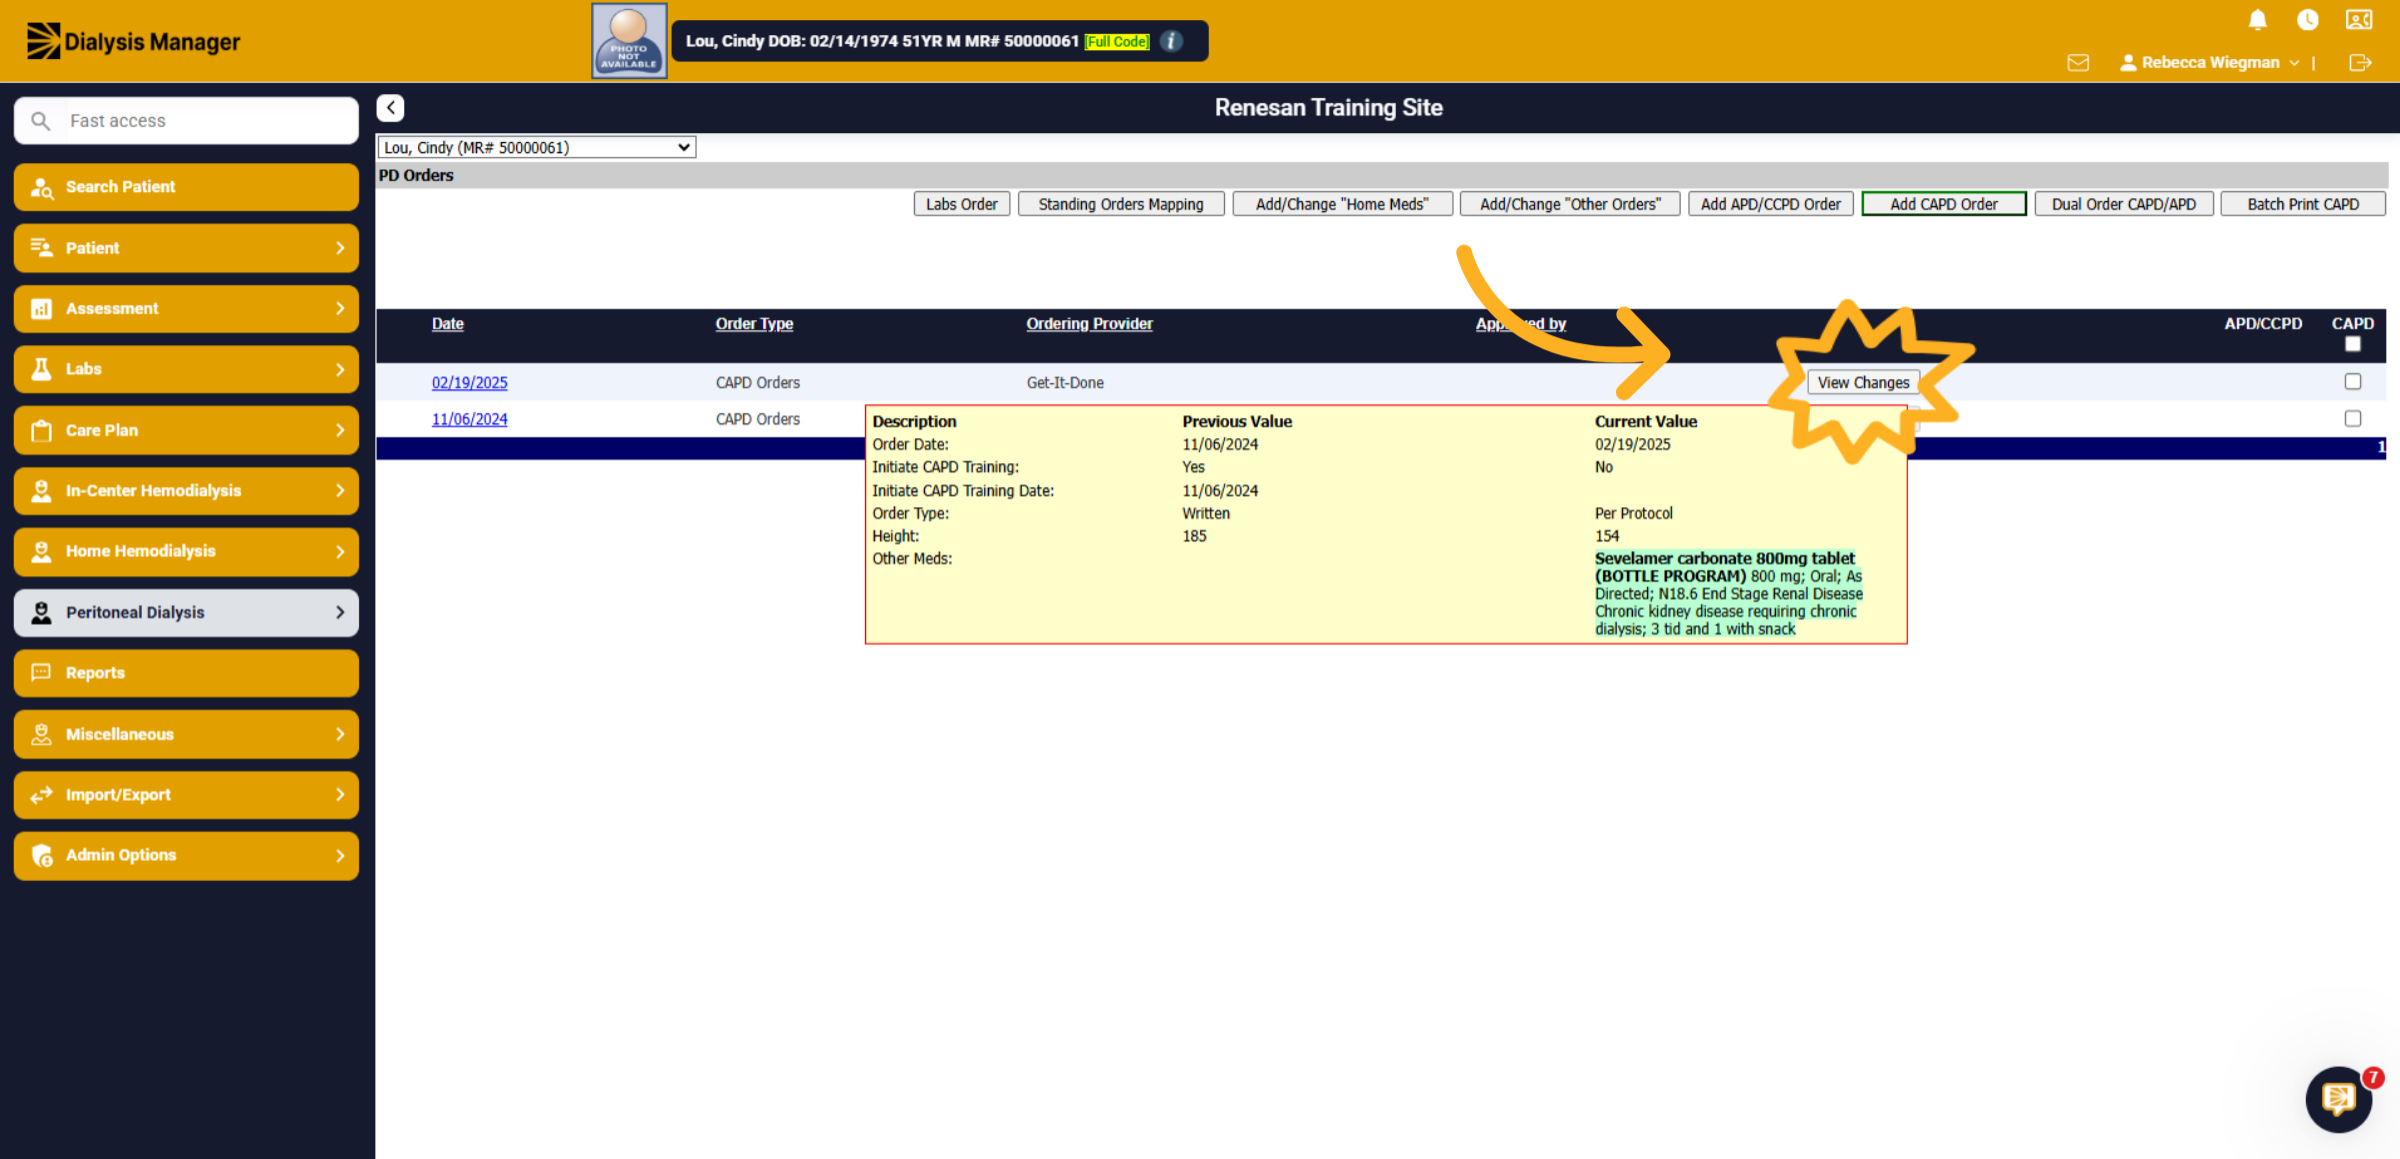Open the clock history icon
This screenshot has height=1159, width=2400.
(2307, 20)
